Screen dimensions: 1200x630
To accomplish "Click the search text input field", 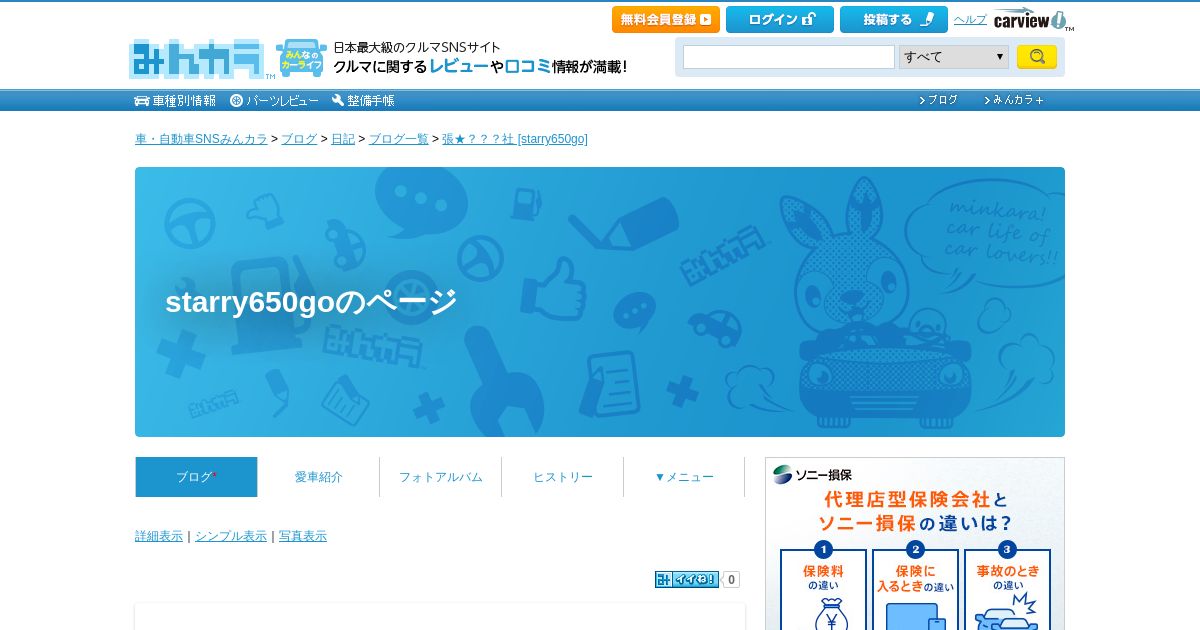I will click(789, 57).
